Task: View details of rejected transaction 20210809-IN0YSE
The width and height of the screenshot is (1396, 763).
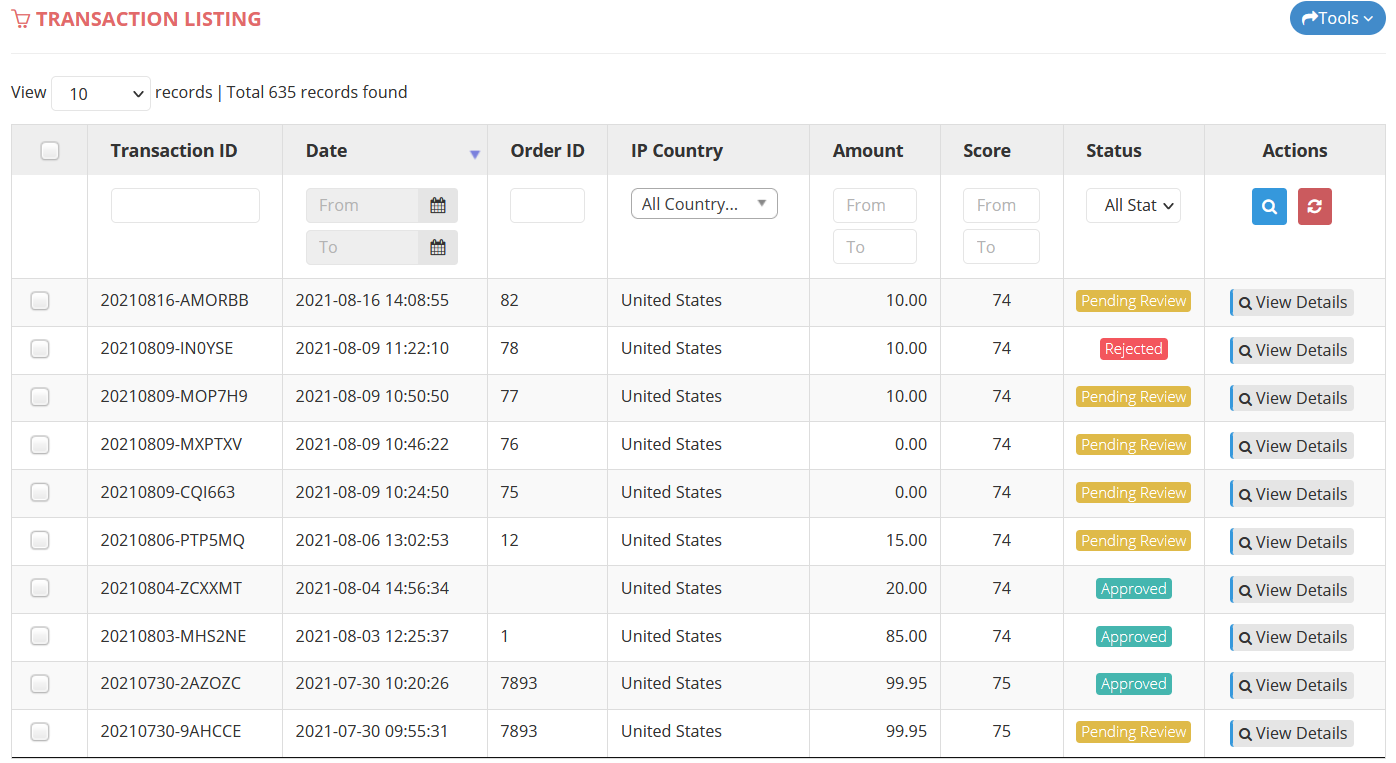Action: tap(1292, 350)
